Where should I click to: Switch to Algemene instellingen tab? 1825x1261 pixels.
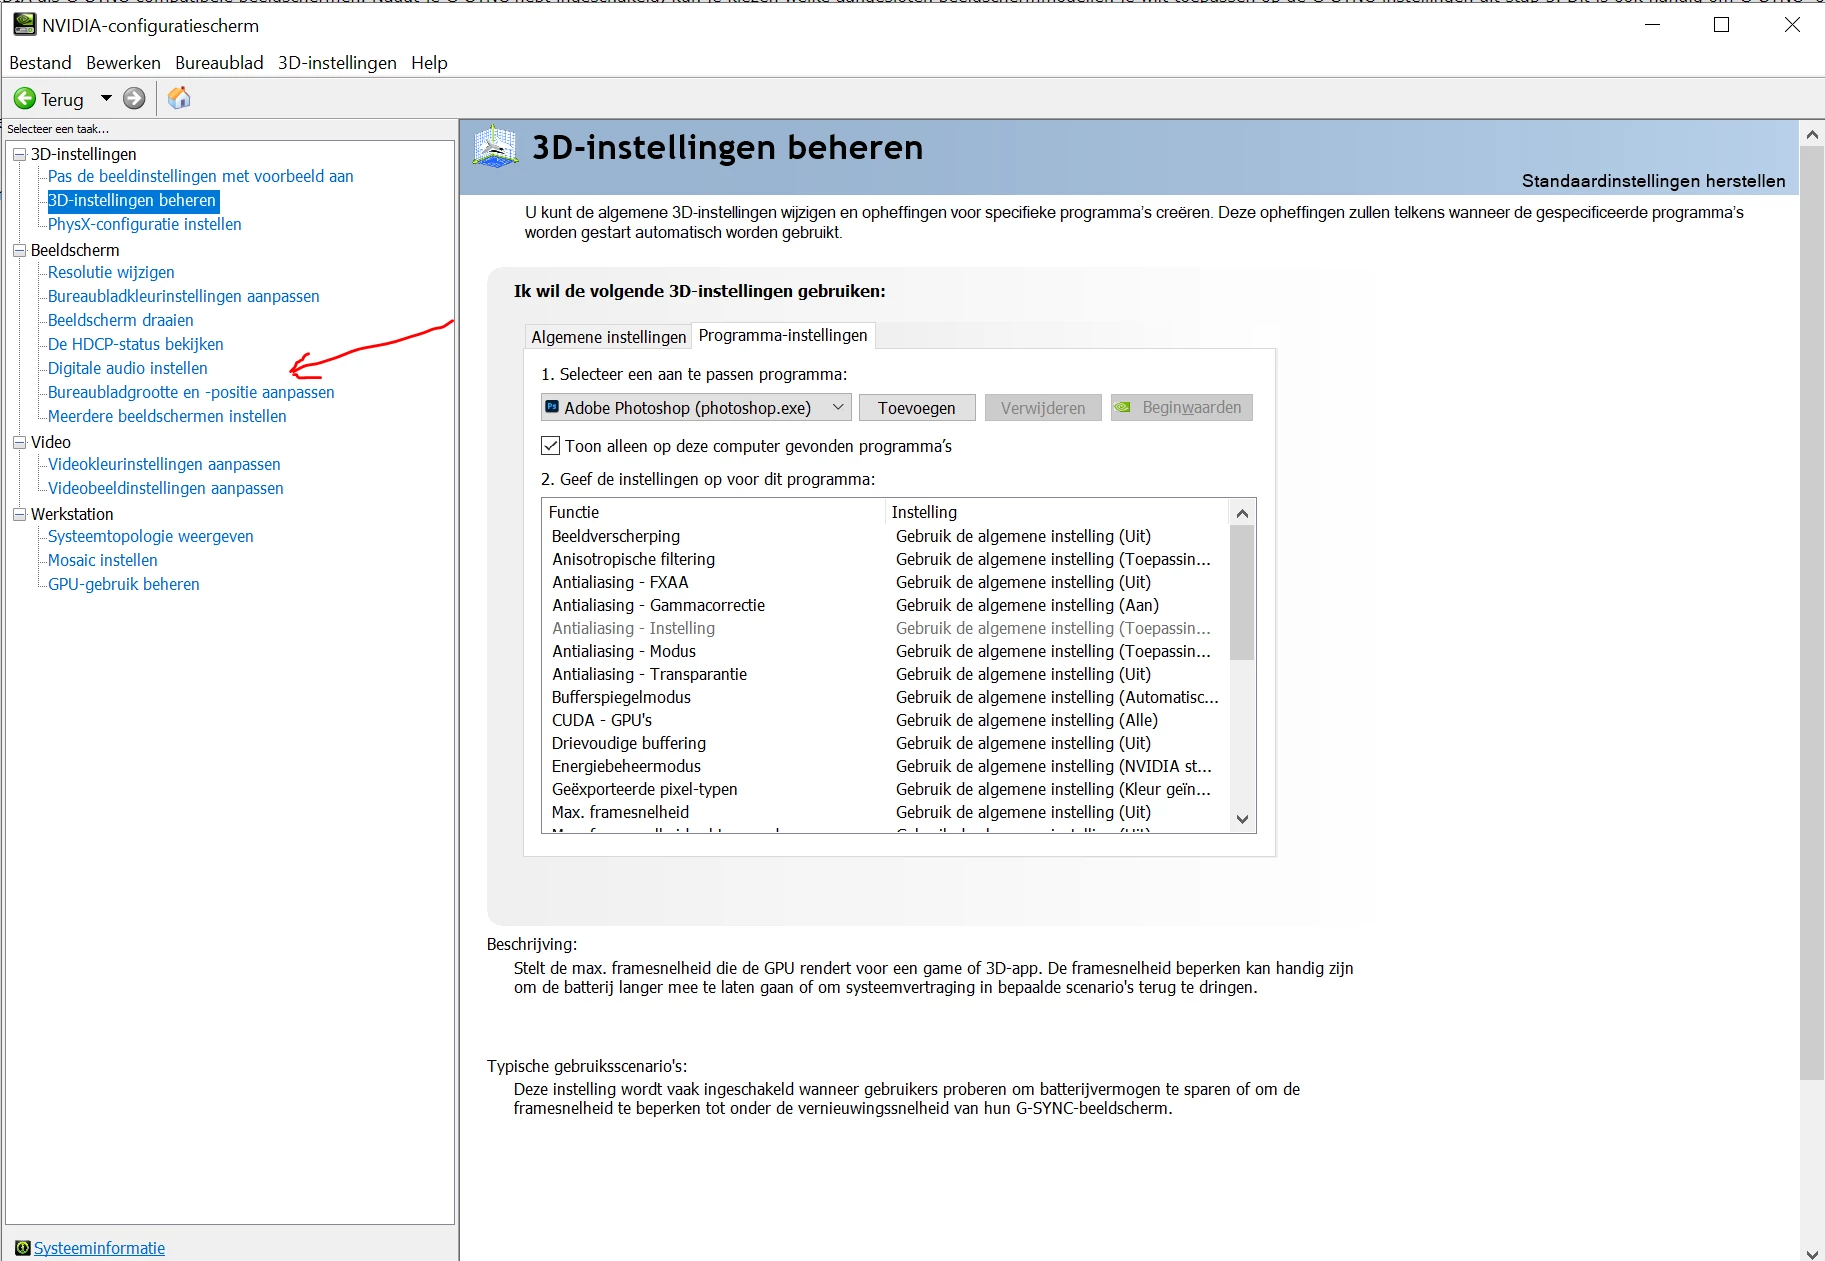pyautogui.click(x=608, y=337)
